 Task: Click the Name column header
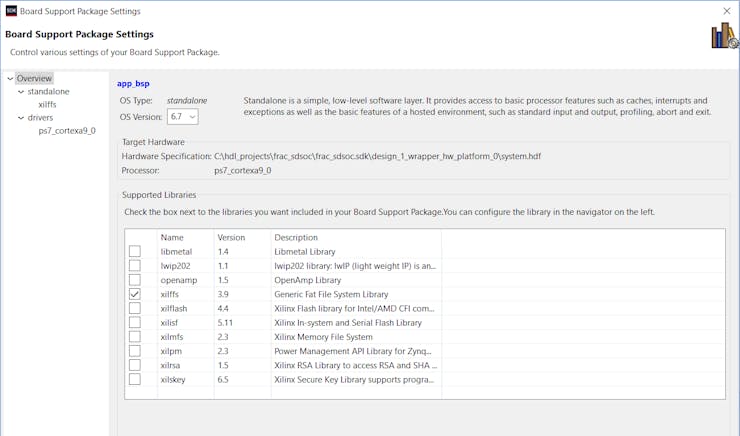click(172, 237)
